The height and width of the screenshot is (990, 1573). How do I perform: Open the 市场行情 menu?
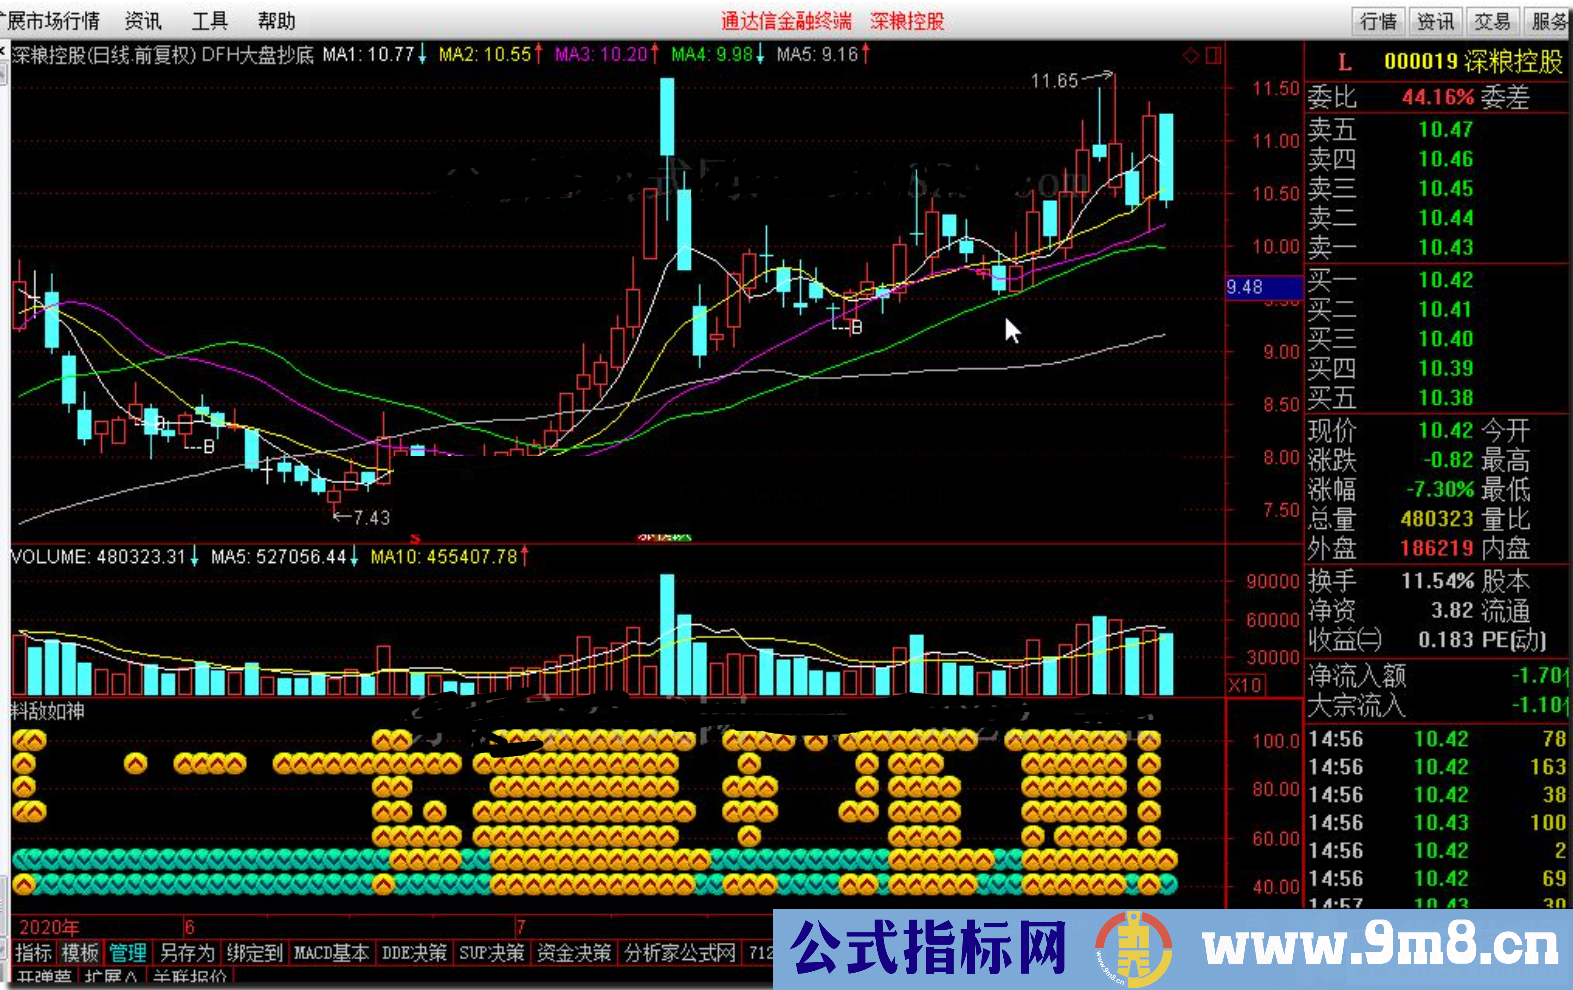[x=62, y=21]
